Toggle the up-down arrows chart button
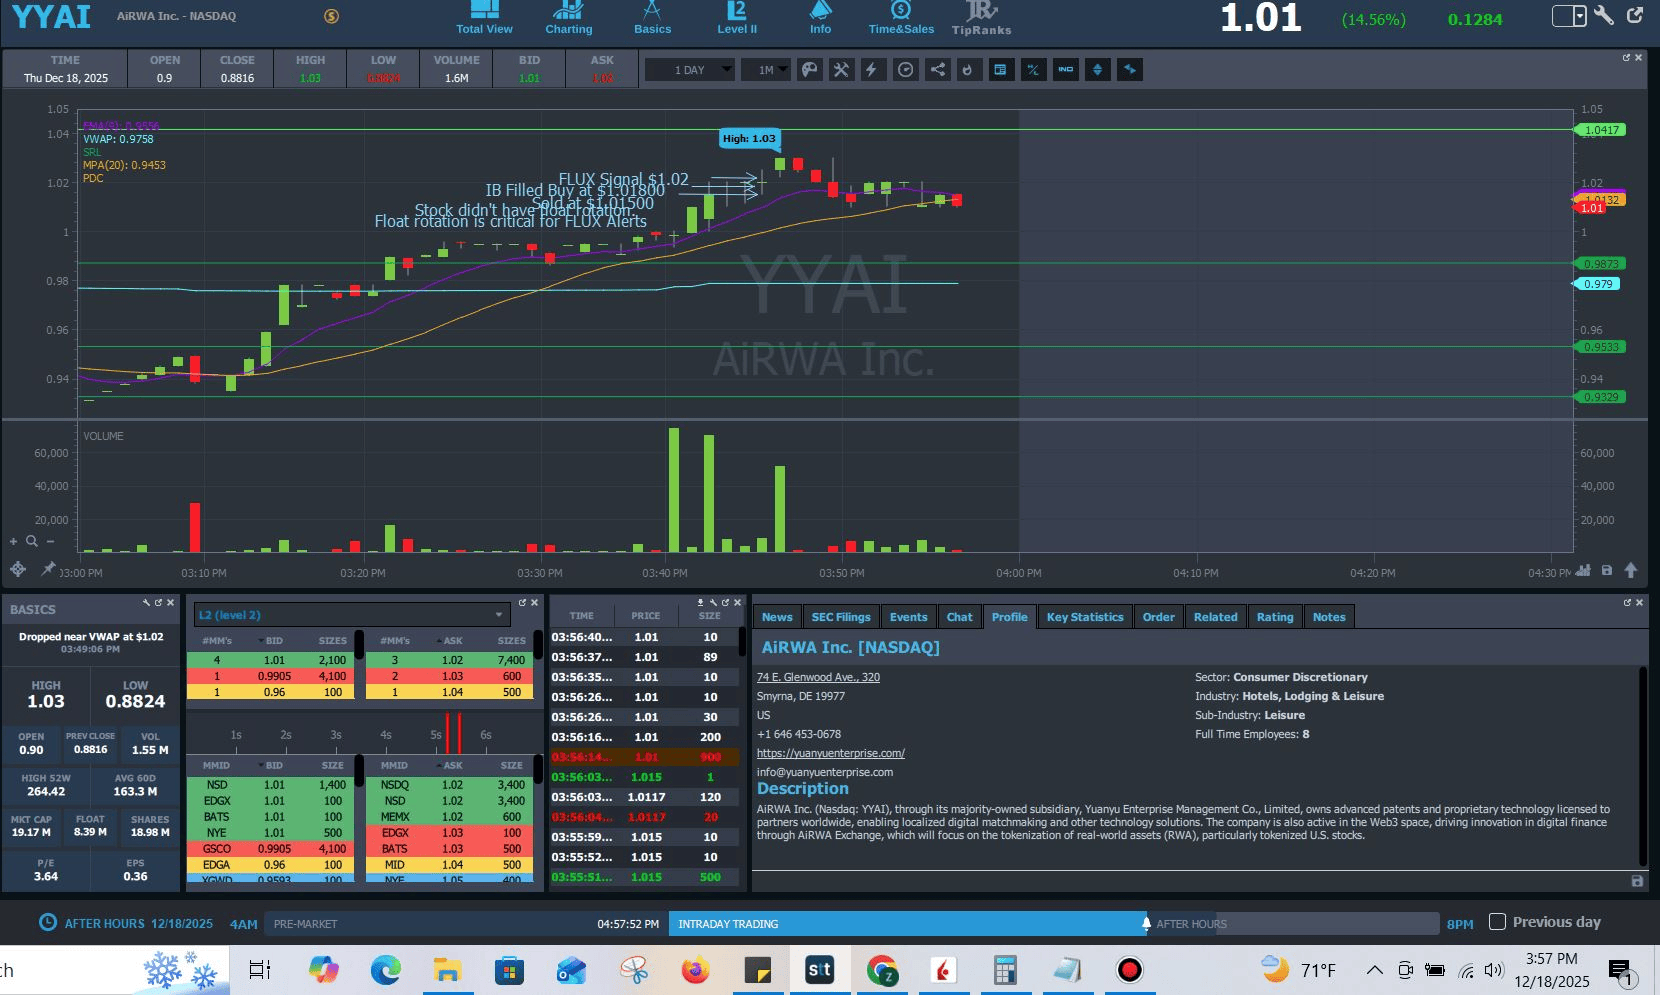1660x995 pixels. [1097, 70]
